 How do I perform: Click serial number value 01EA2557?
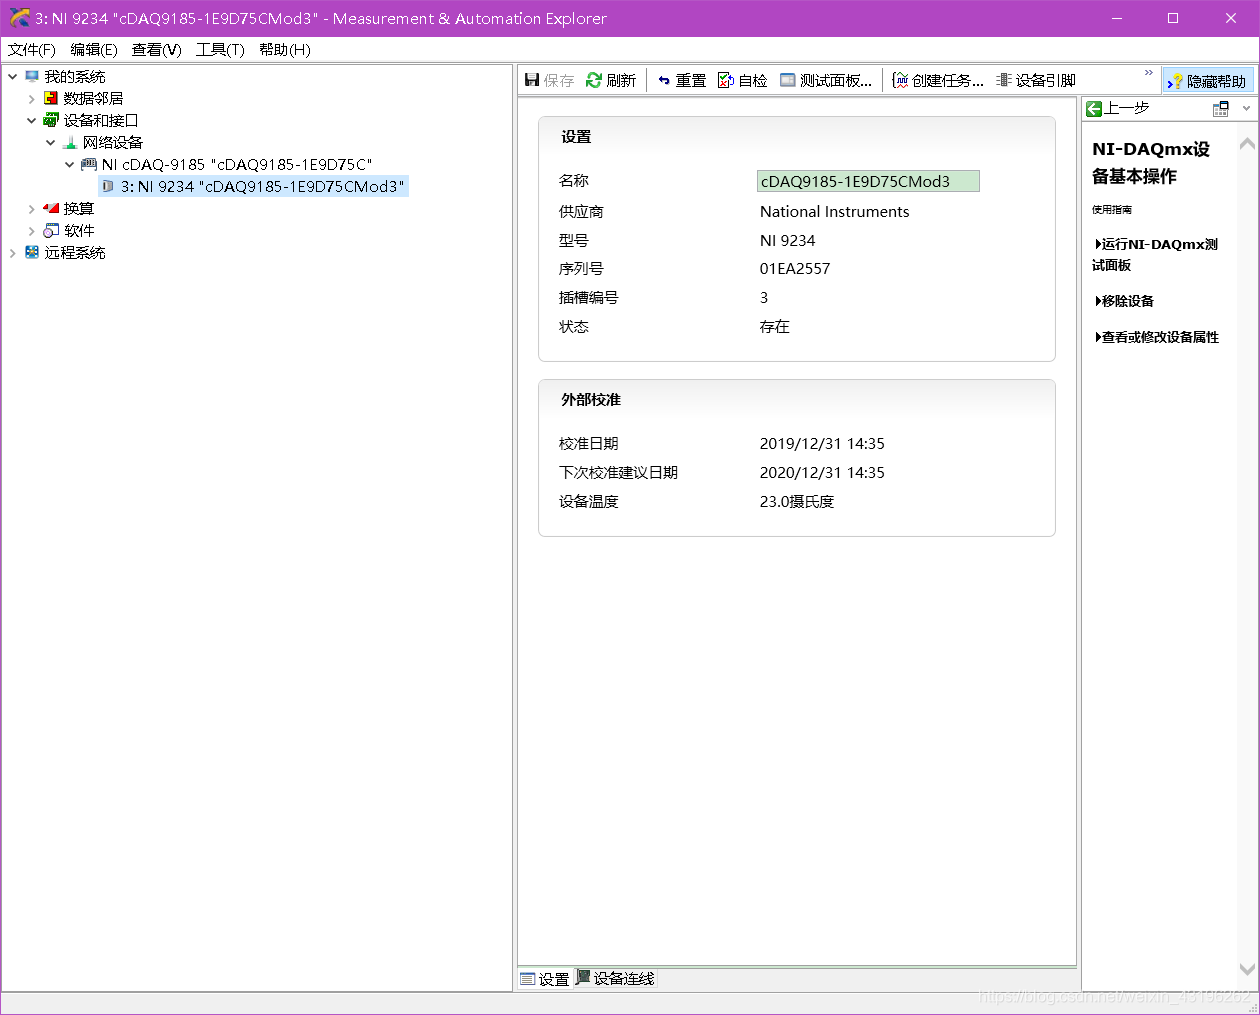795,268
